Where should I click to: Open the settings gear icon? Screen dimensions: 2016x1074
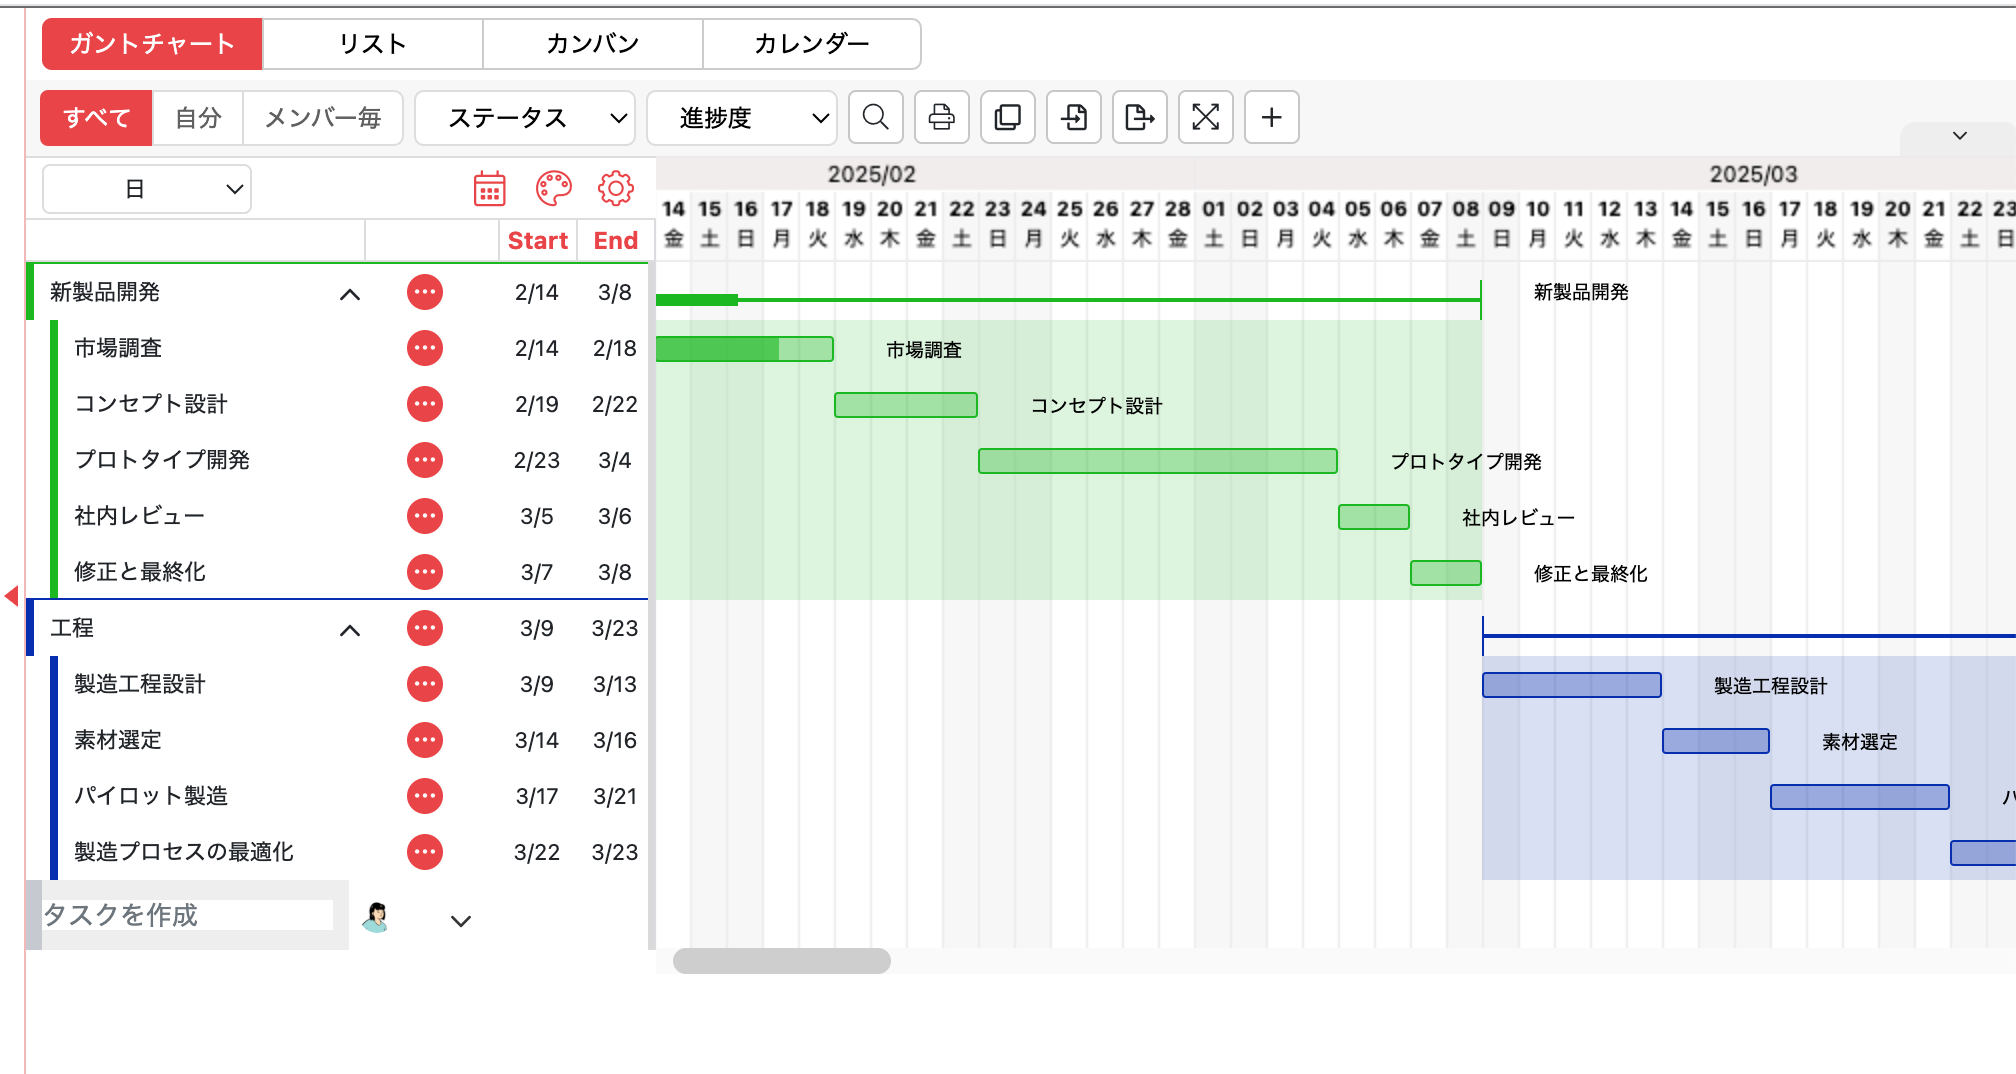[x=617, y=187]
